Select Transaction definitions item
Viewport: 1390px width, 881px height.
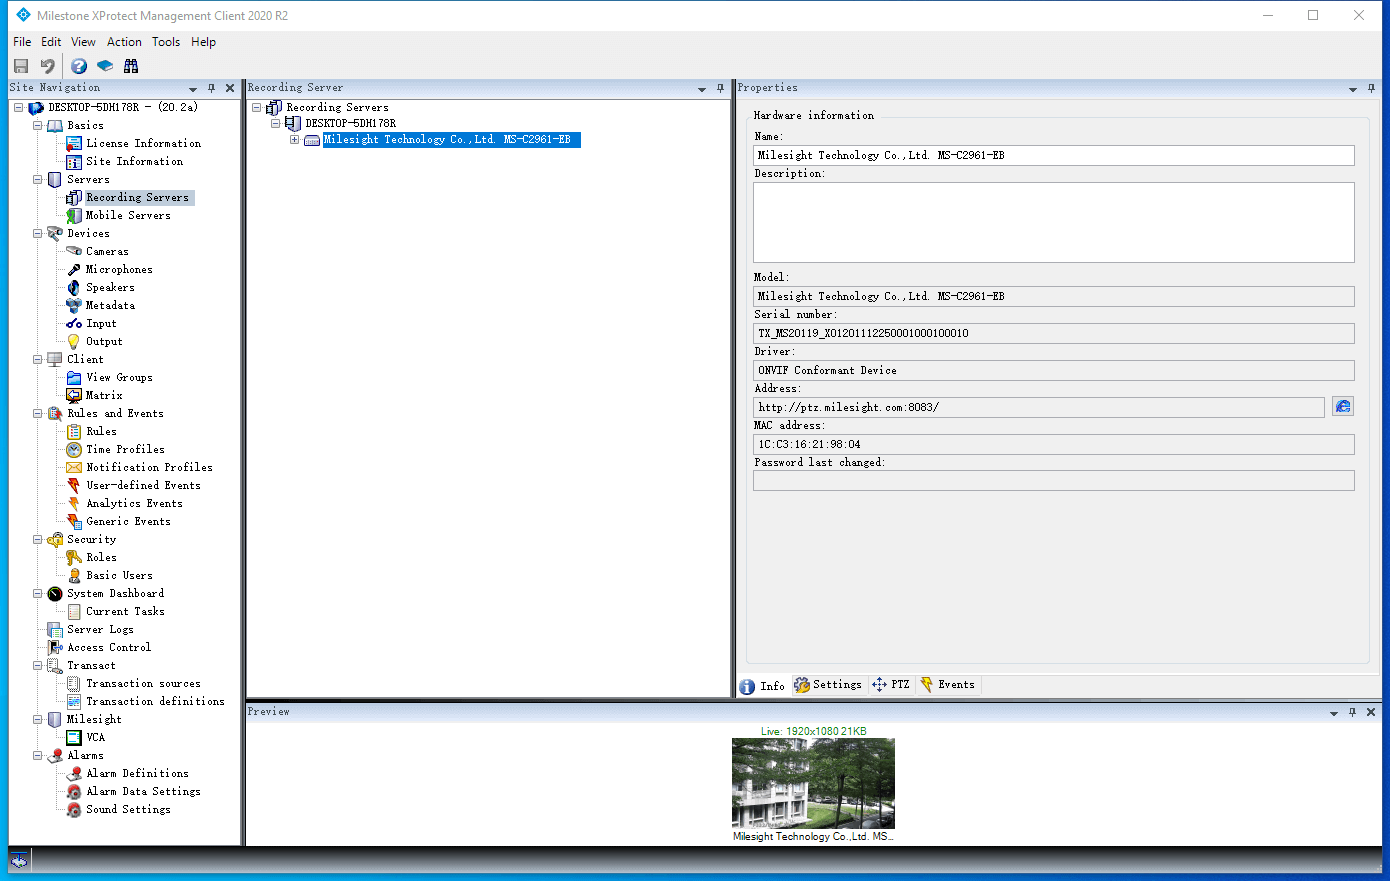[155, 701]
